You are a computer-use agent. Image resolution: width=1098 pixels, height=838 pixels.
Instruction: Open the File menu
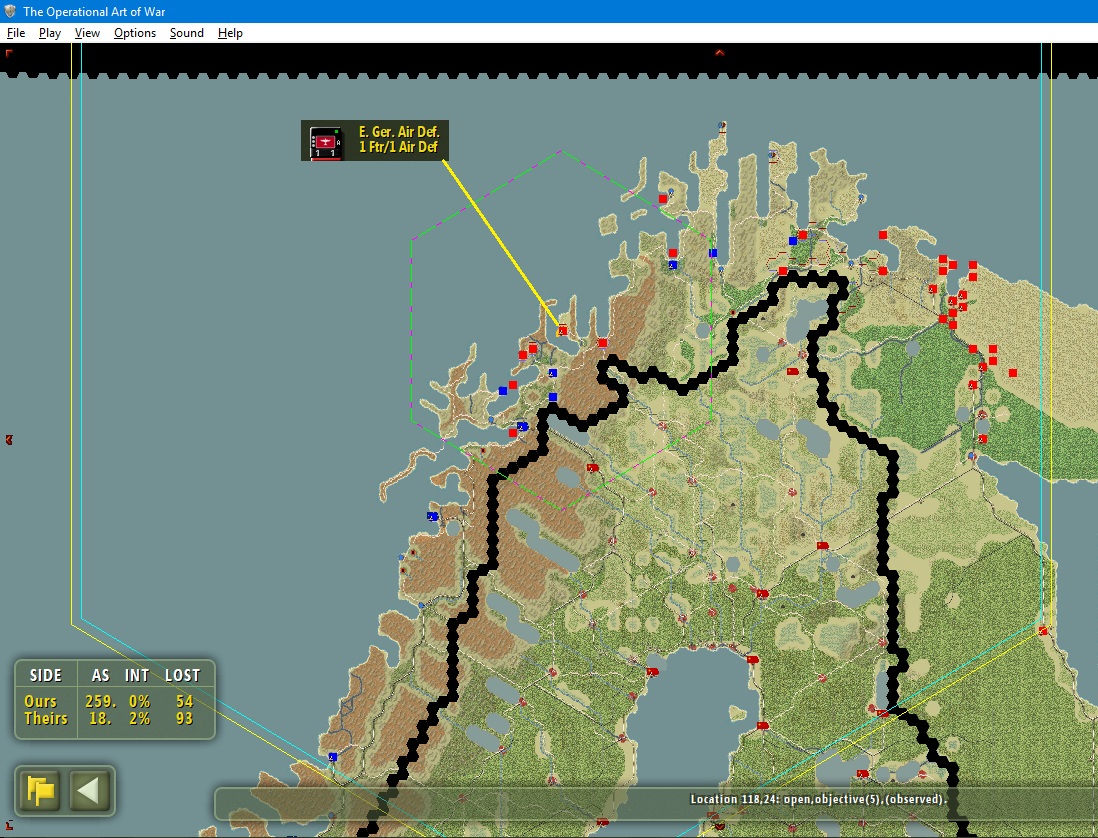click(15, 33)
